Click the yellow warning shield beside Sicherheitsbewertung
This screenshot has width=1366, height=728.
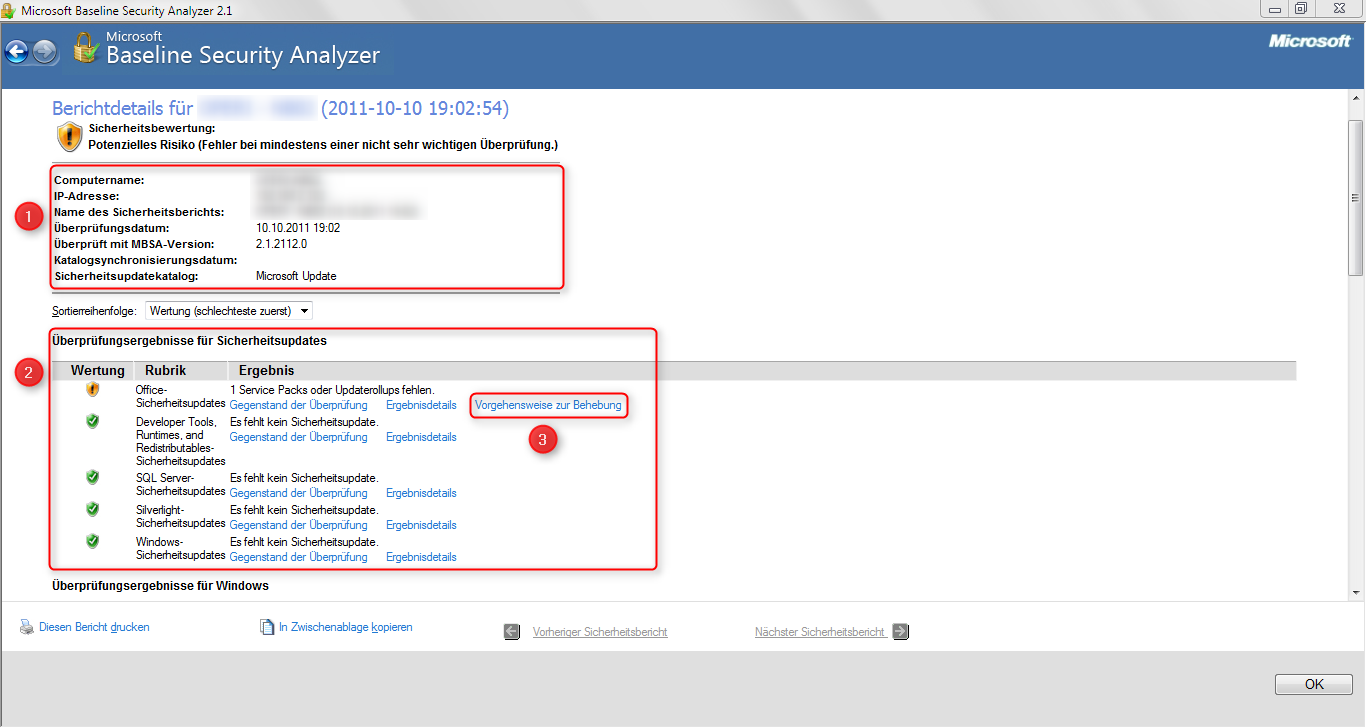[x=68, y=136]
